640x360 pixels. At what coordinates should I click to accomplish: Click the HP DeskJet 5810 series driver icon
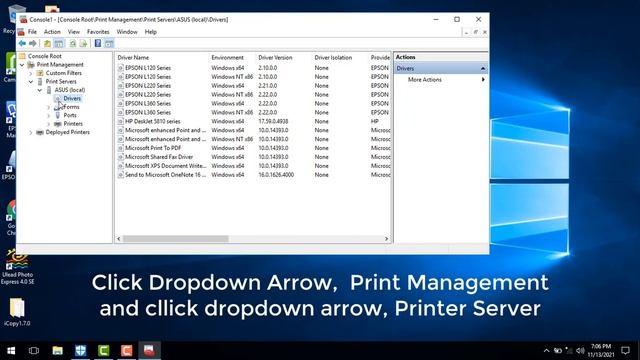tap(120, 121)
